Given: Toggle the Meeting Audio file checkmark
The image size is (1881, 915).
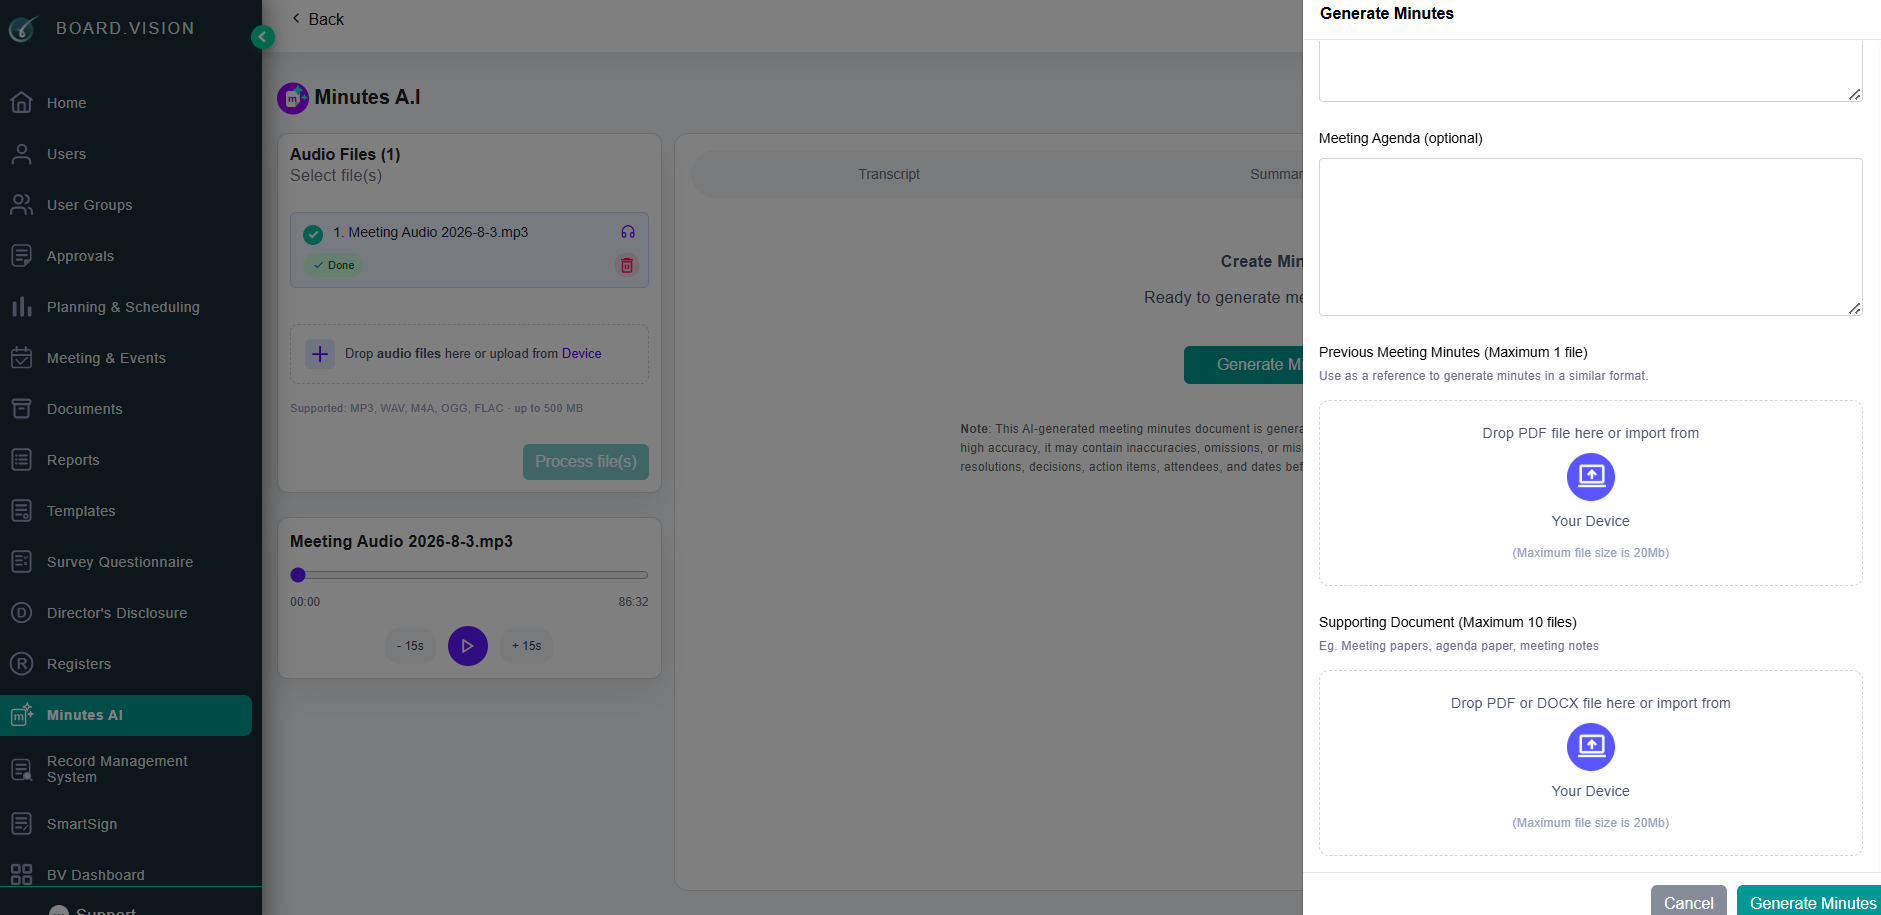Looking at the screenshot, I should click(x=313, y=234).
